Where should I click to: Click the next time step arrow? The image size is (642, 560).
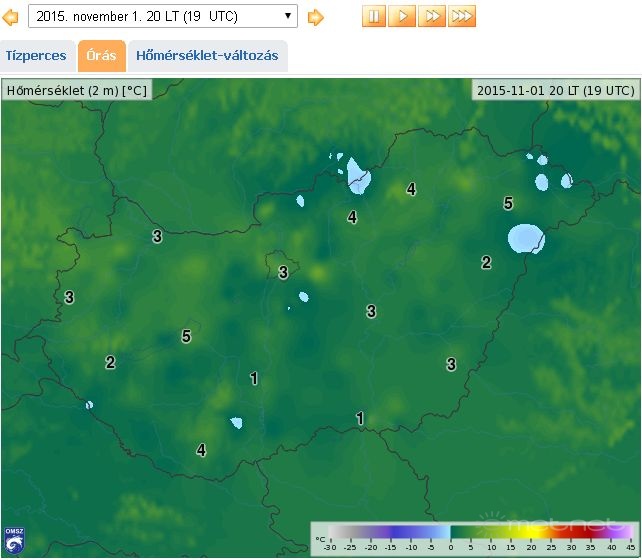pyautogui.click(x=315, y=17)
